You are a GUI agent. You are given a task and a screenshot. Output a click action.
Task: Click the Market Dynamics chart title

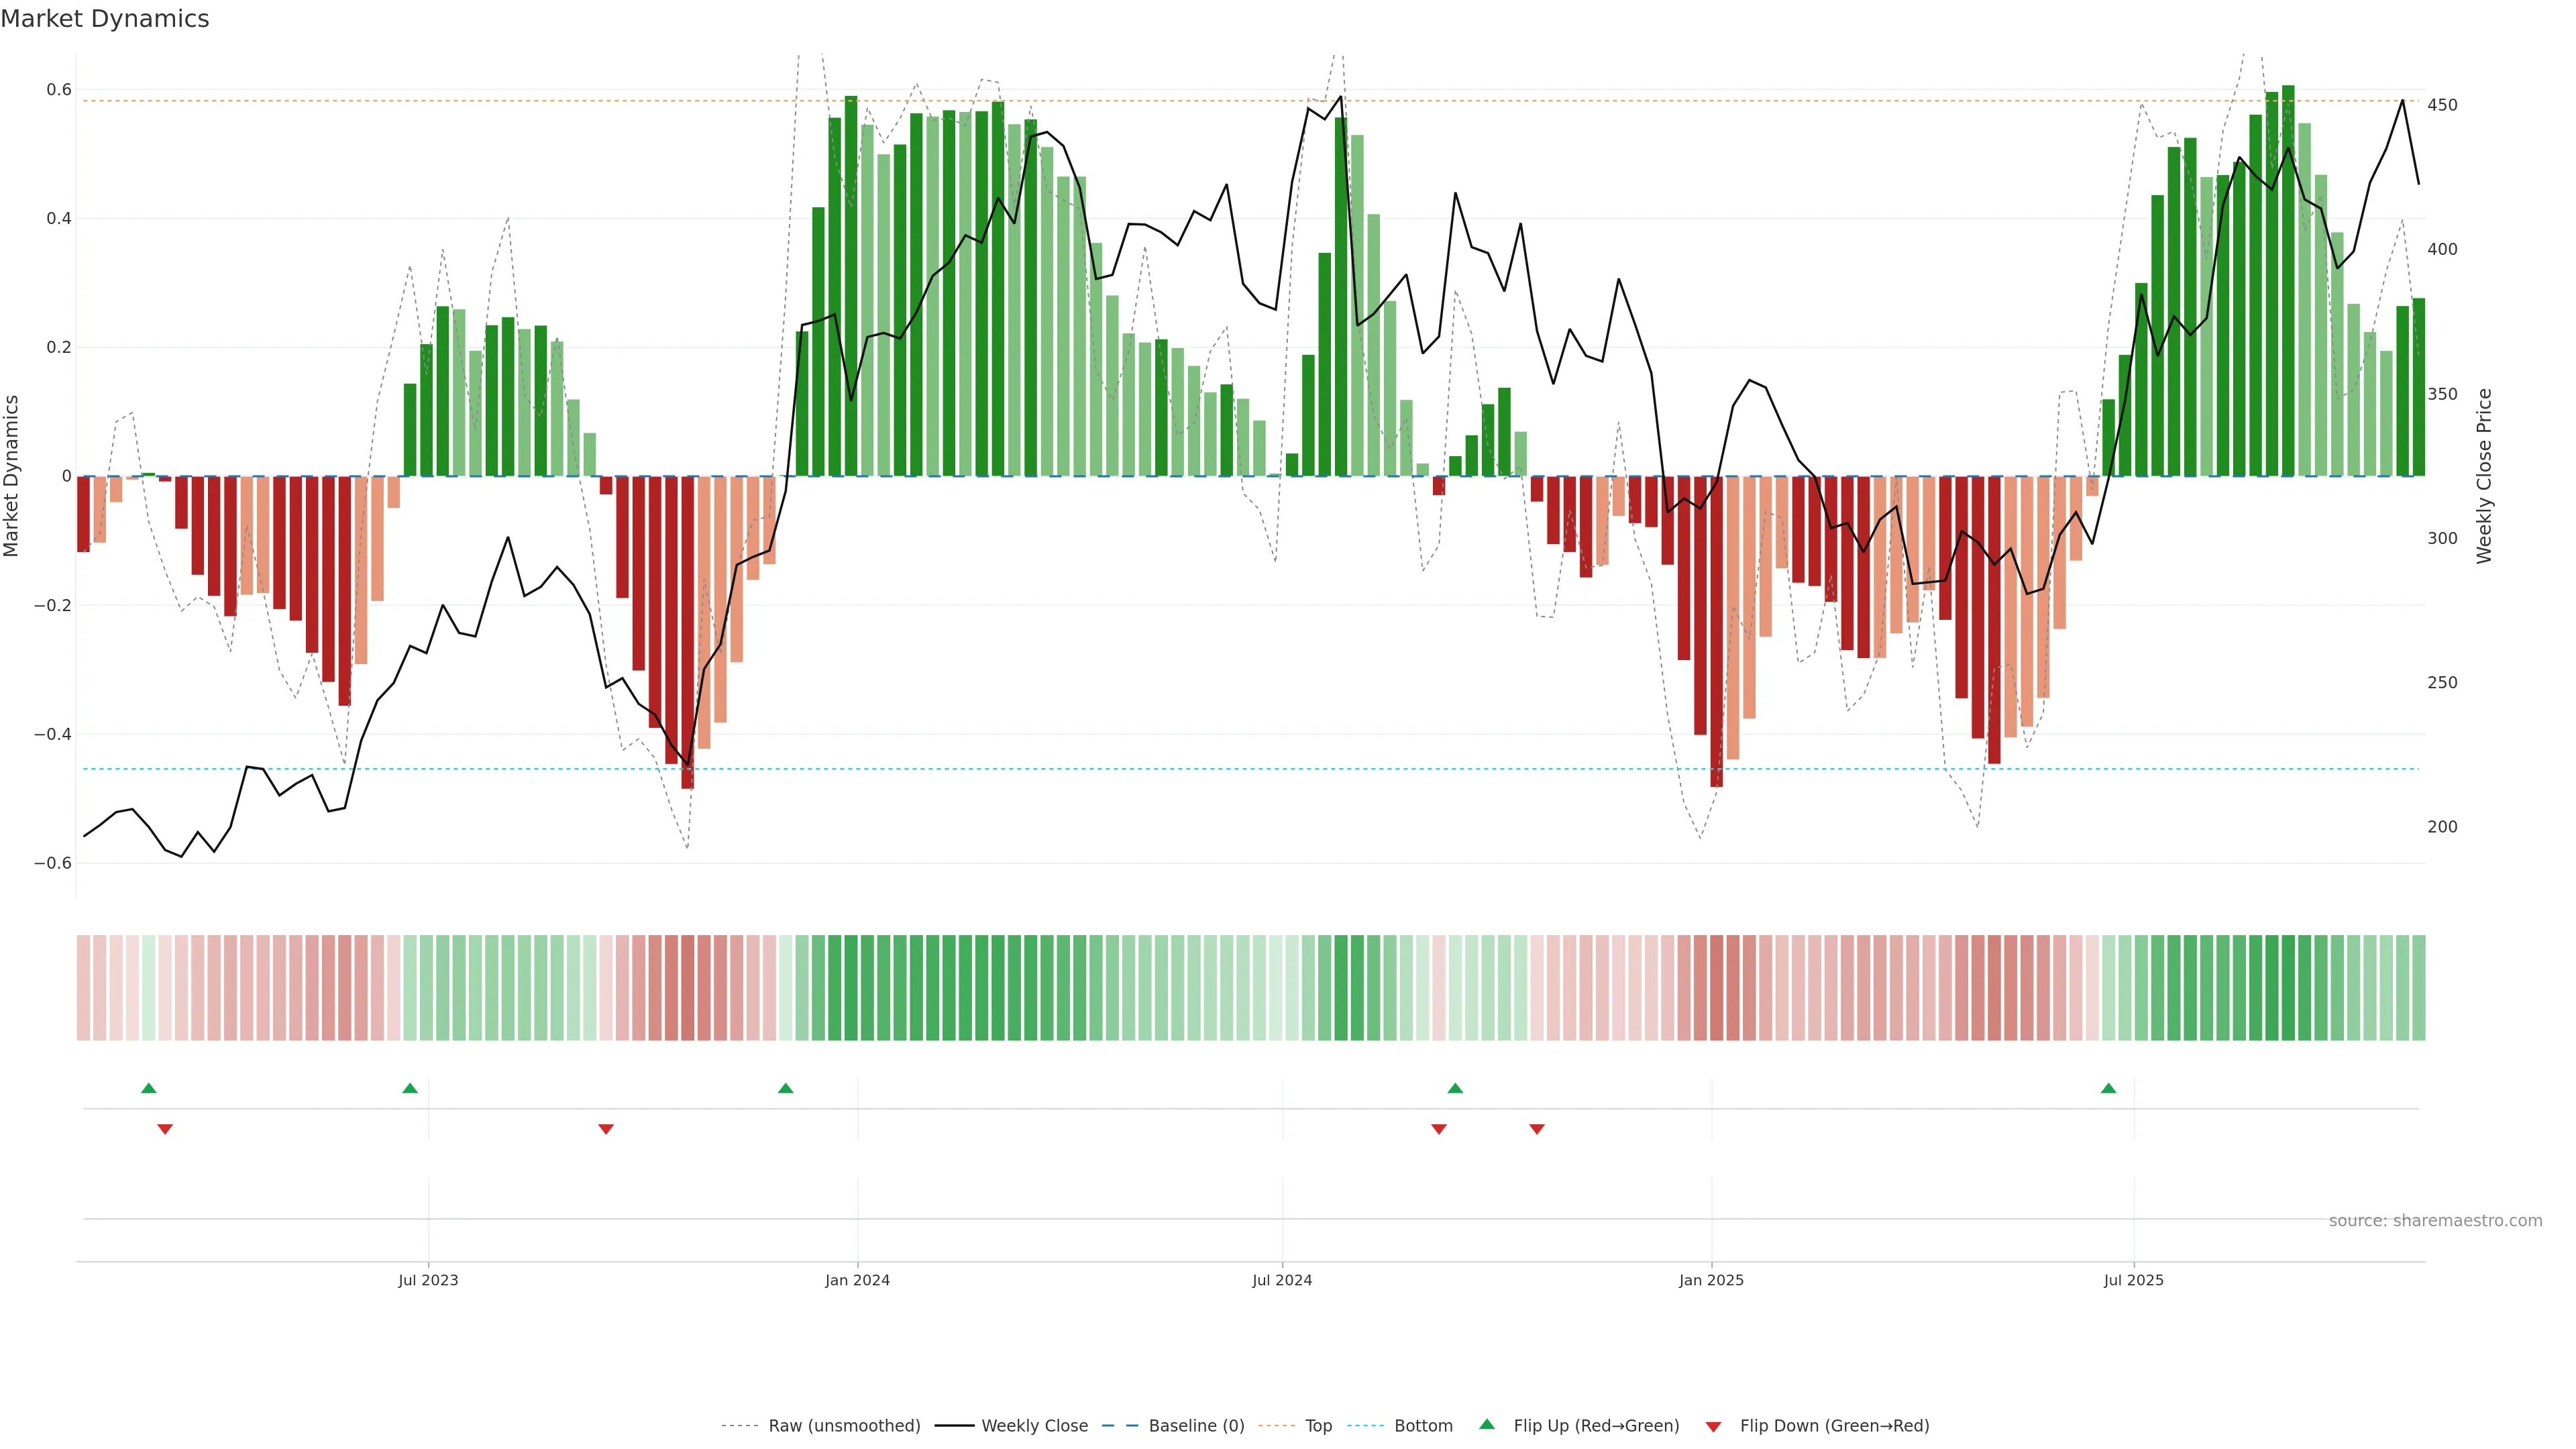pyautogui.click(x=105, y=19)
